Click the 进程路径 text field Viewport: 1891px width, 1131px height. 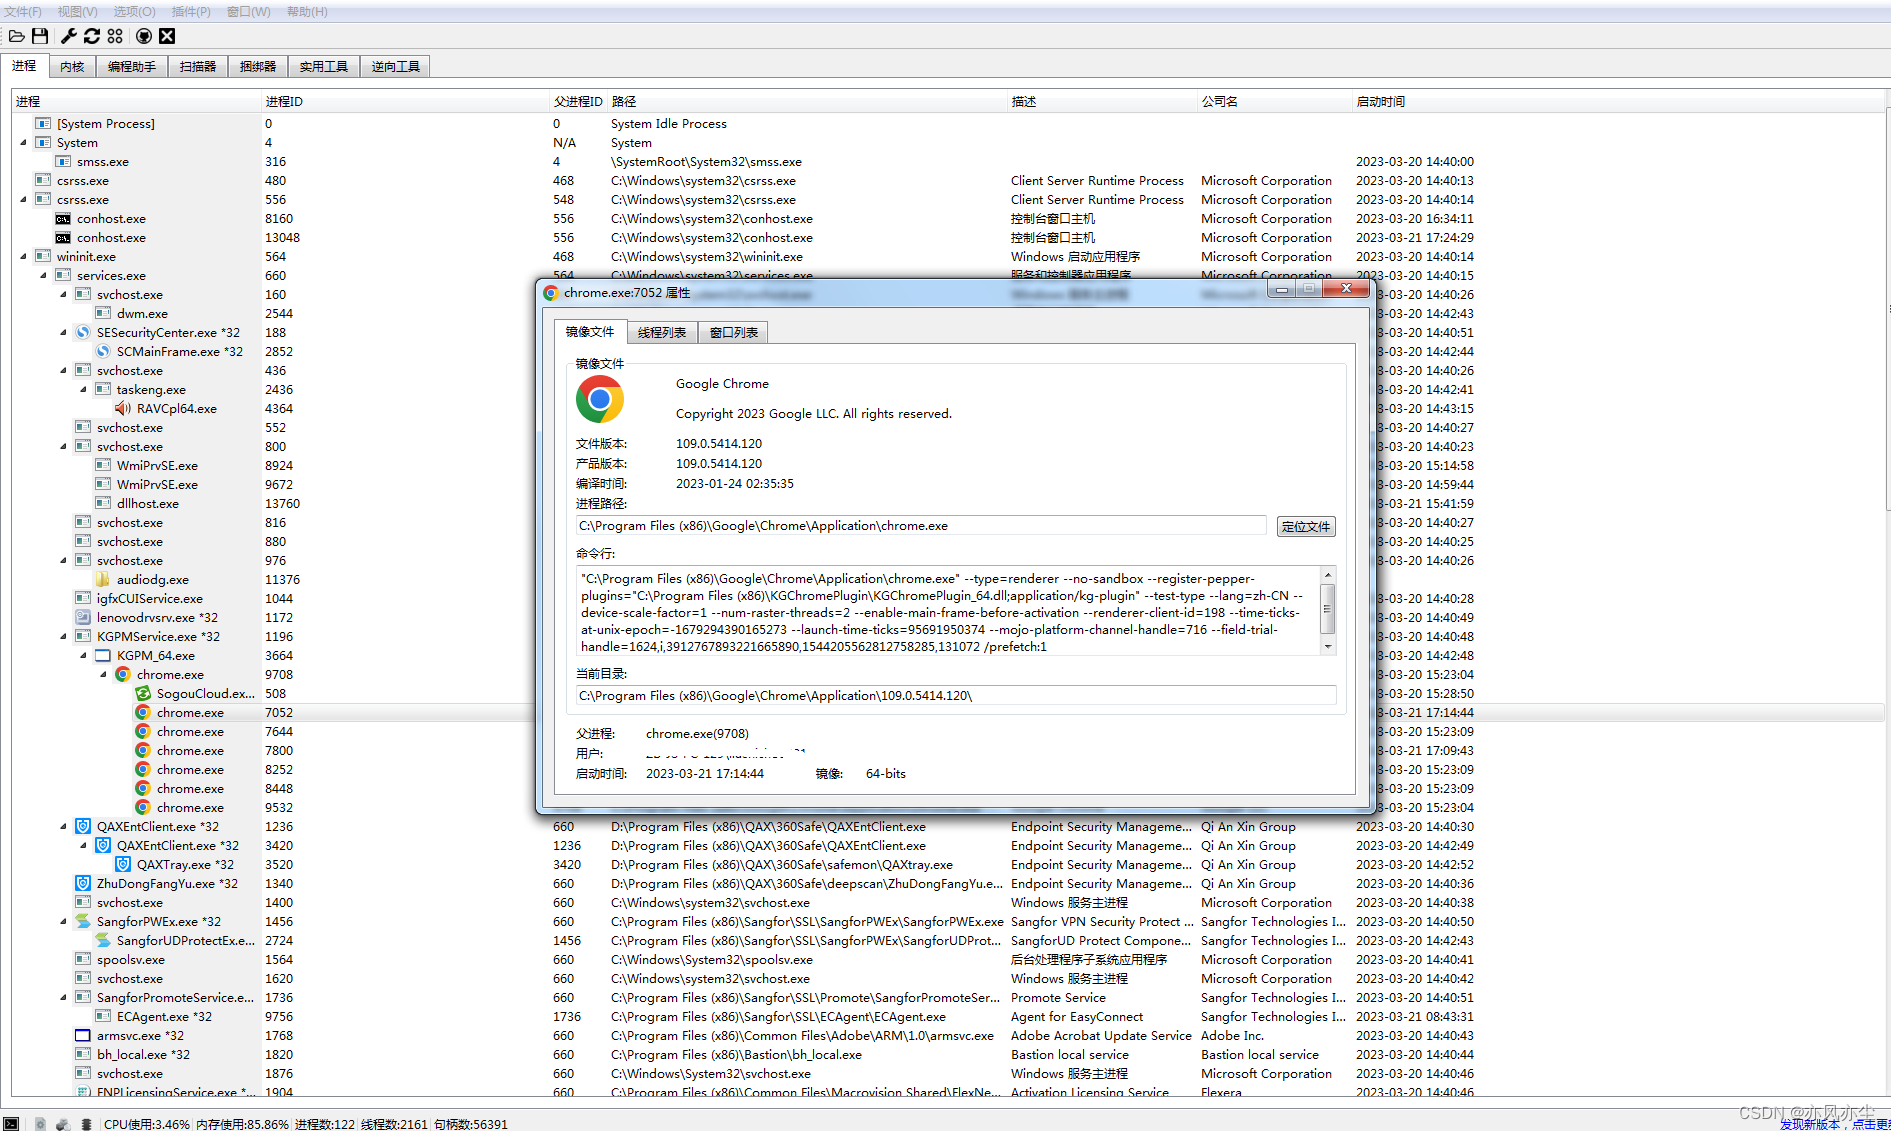[921, 525]
